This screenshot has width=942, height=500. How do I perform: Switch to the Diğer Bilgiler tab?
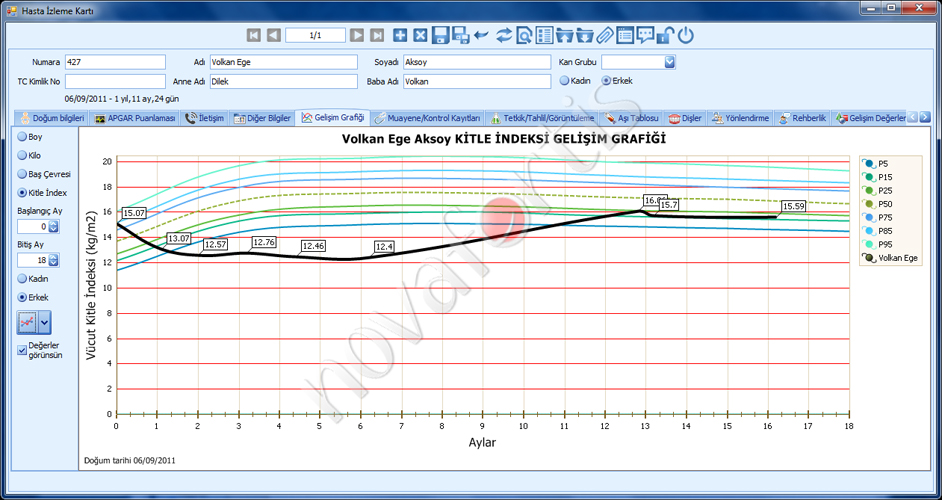[262, 118]
